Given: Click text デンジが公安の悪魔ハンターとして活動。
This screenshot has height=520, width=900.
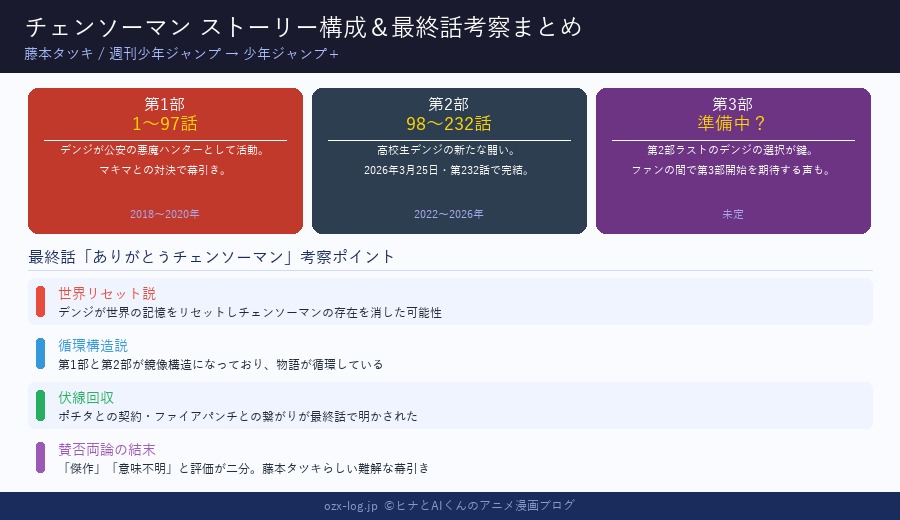Looking at the screenshot, I should click(165, 150).
